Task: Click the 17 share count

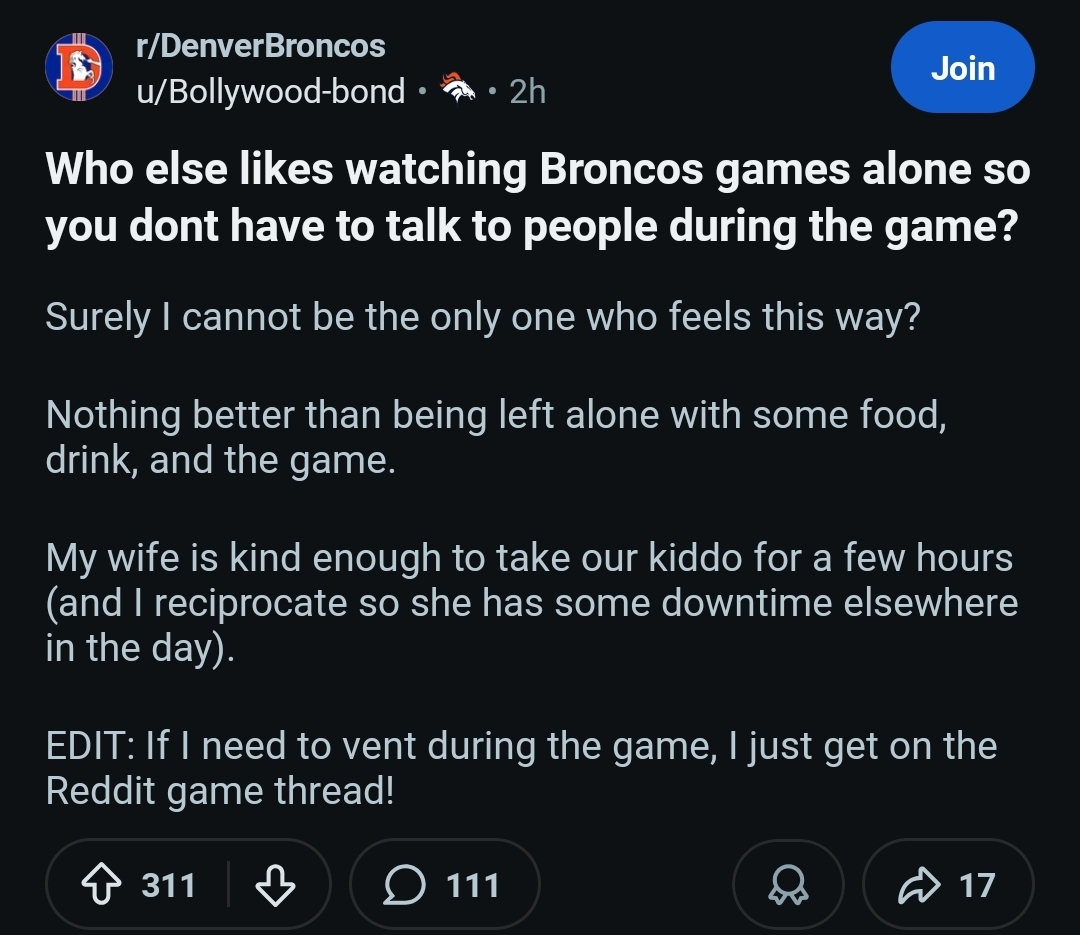Action: 976,885
